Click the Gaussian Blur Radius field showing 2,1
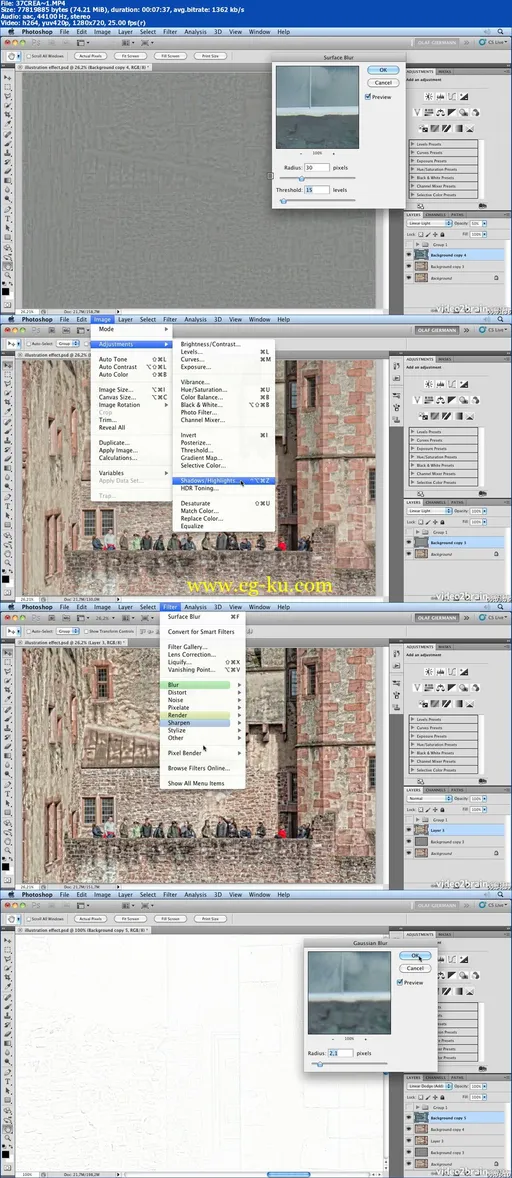512x1178 pixels. (x=339, y=1053)
